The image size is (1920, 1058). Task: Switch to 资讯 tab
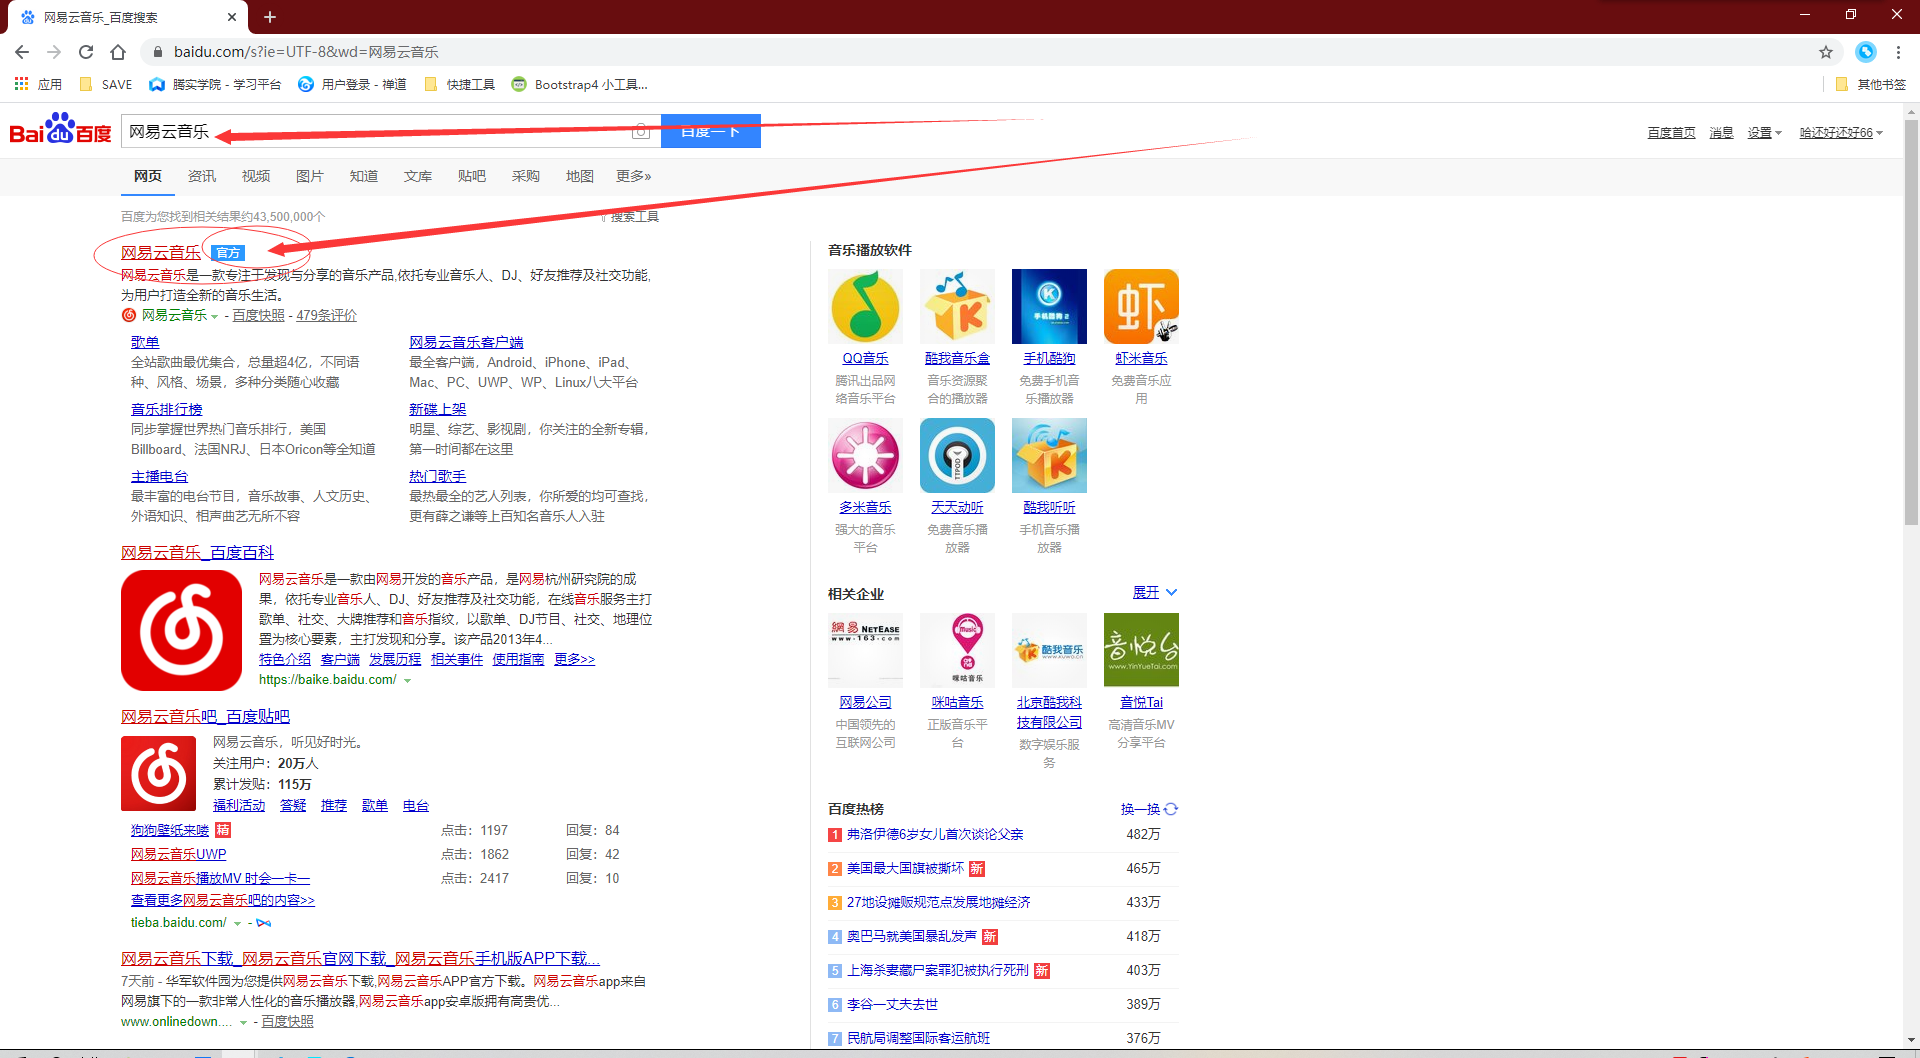pyautogui.click(x=202, y=176)
